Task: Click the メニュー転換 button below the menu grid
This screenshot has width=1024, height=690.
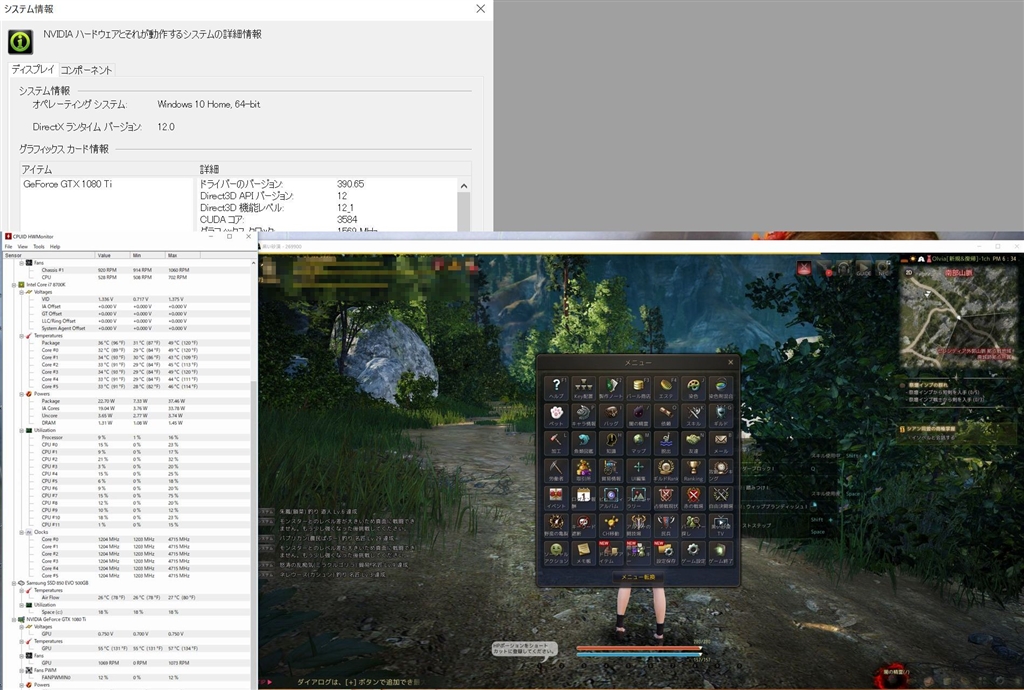Action: [x=638, y=577]
